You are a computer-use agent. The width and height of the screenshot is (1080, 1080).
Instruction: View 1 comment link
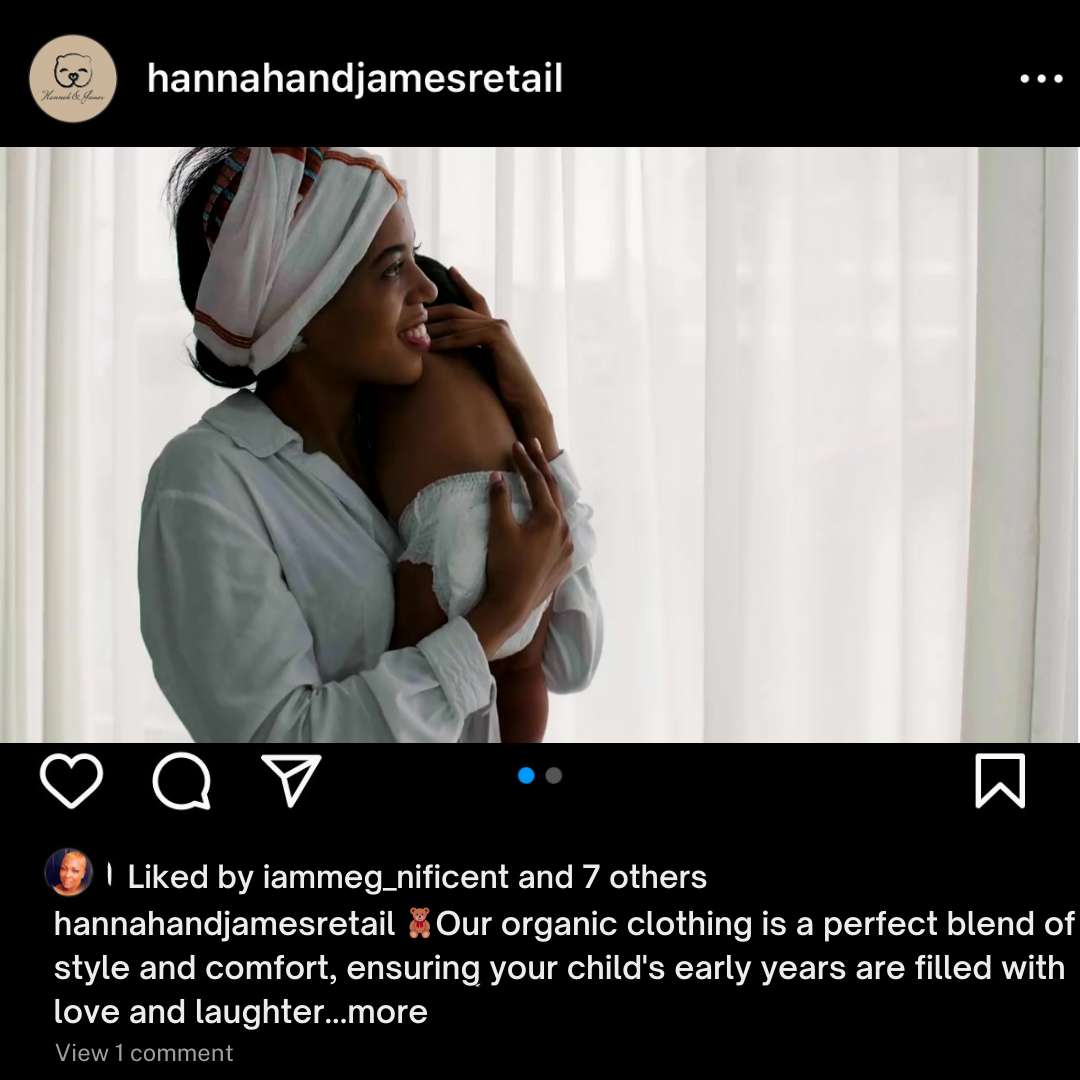[x=144, y=1052]
